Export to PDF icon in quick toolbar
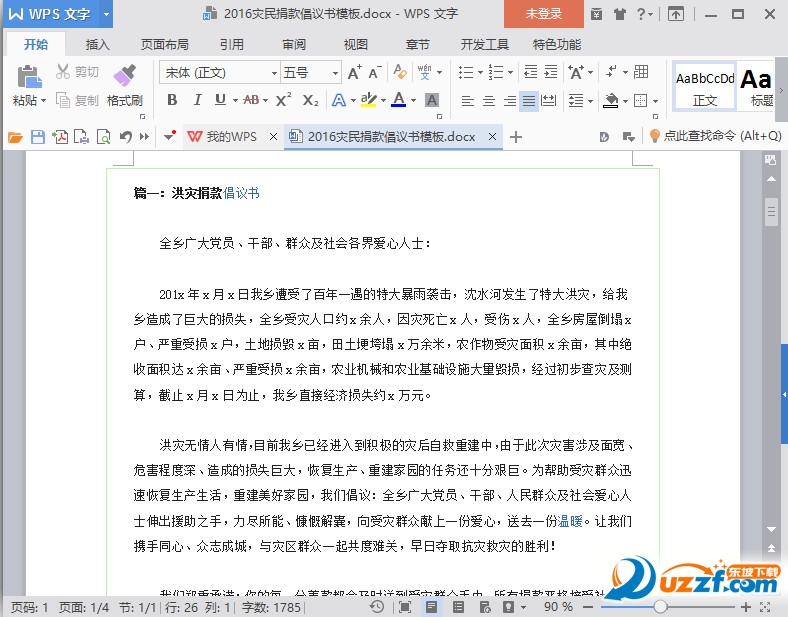 pyautogui.click(x=60, y=137)
